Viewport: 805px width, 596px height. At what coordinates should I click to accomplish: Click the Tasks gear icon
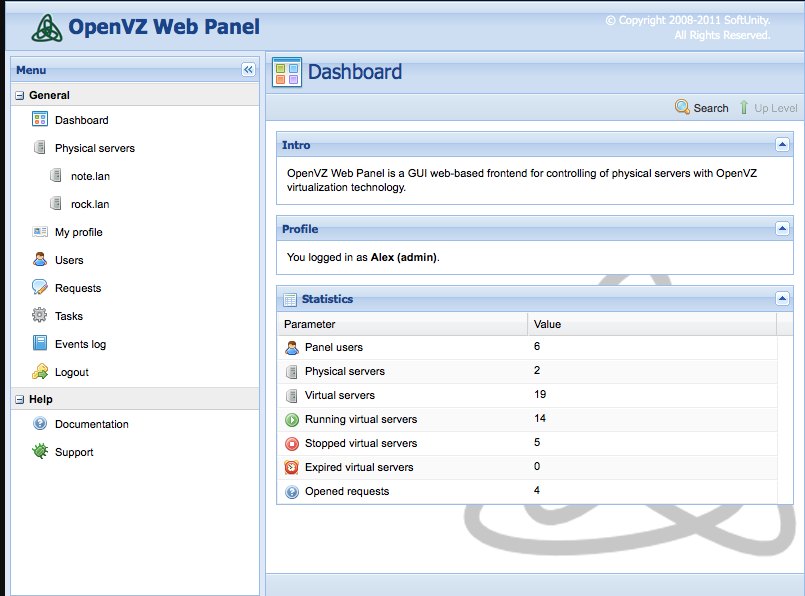[40, 315]
